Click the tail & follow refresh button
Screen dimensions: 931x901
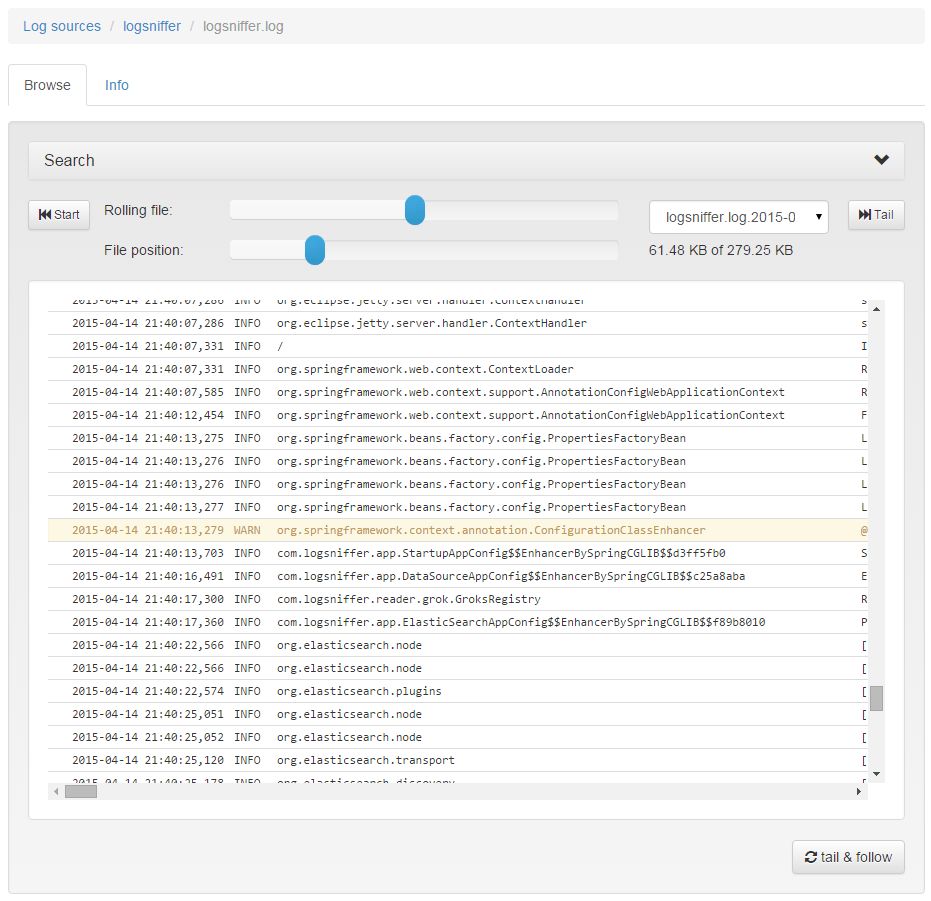tap(848, 857)
